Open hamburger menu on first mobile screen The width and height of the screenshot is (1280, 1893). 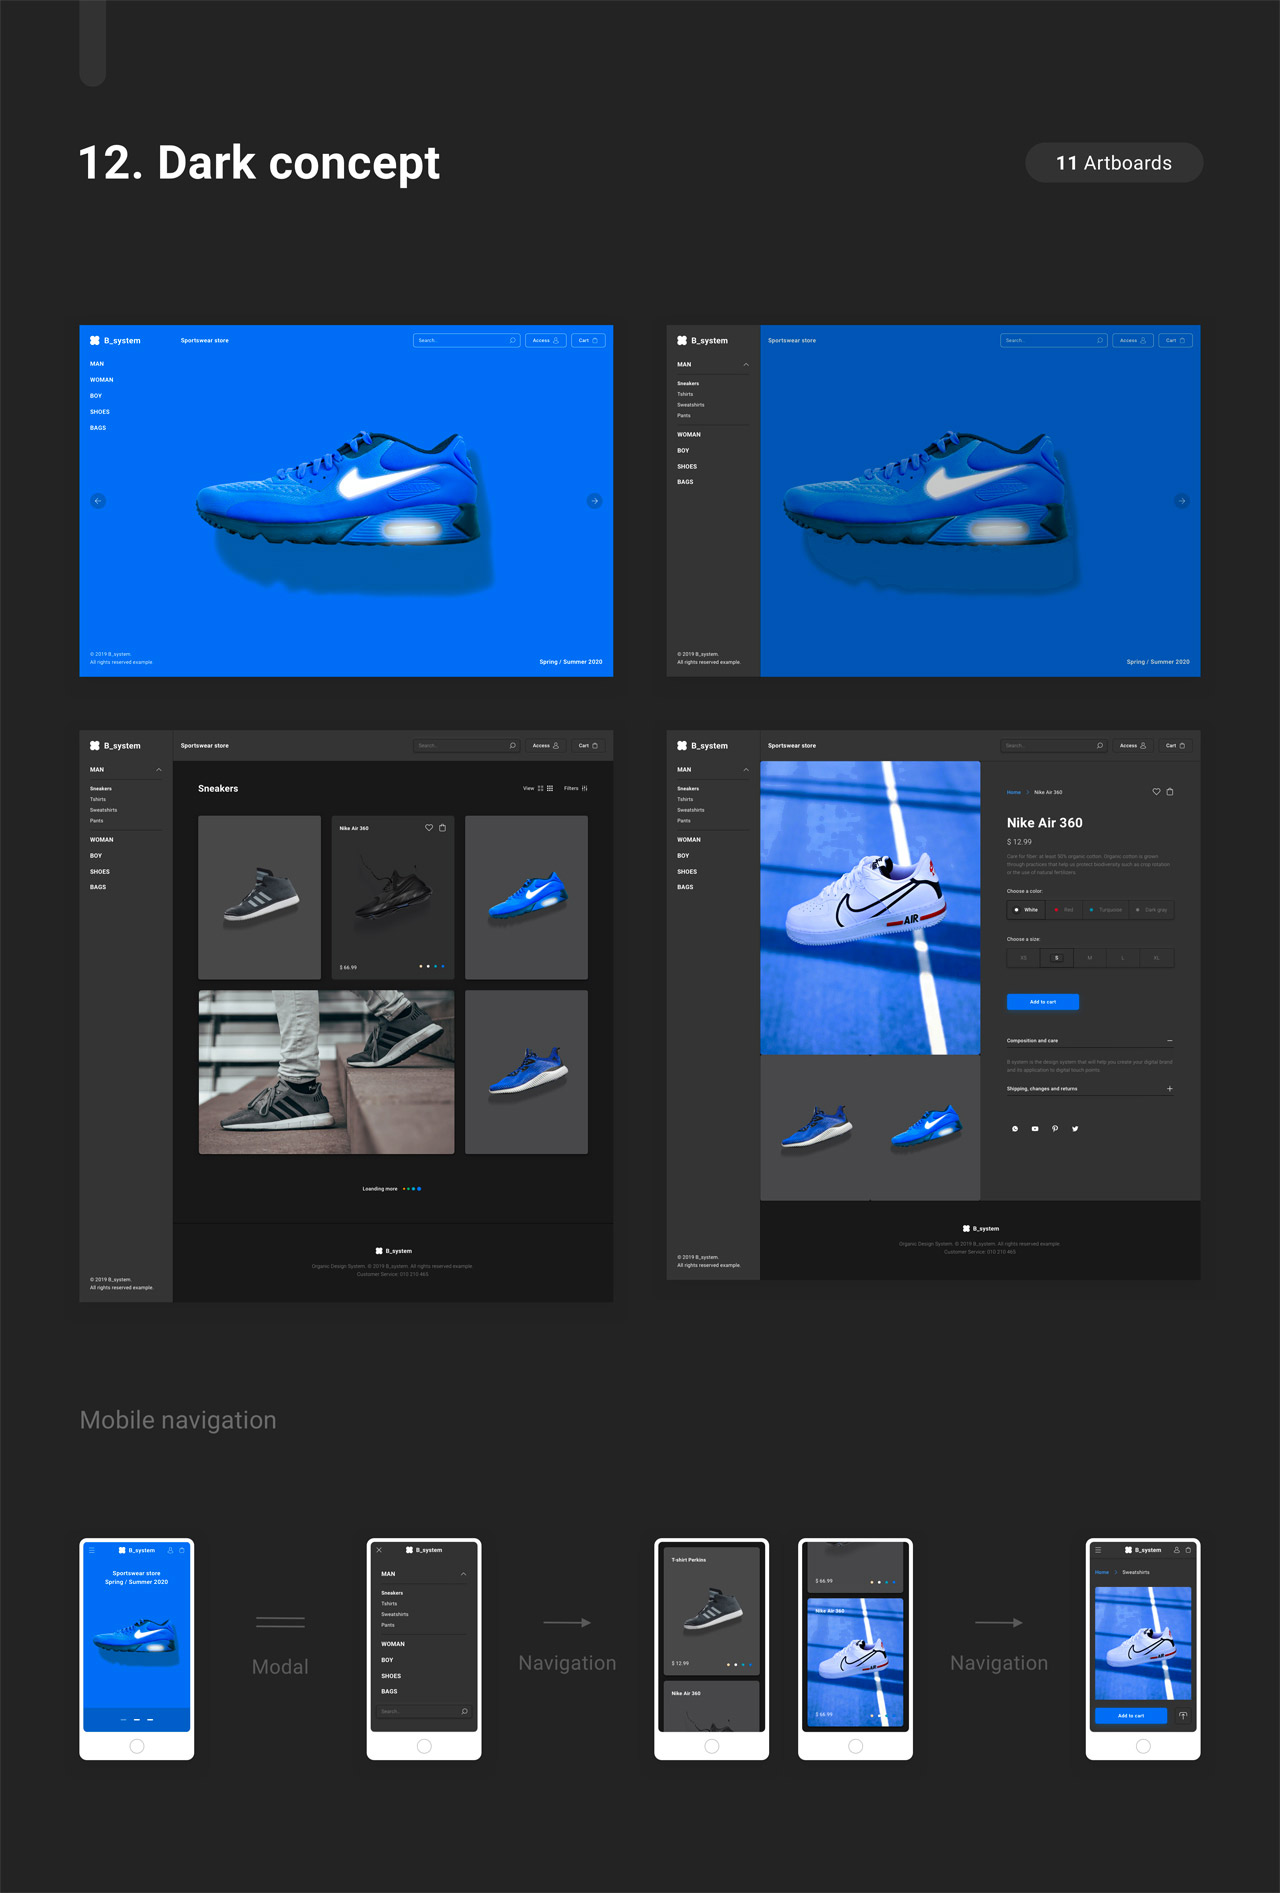click(x=92, y=1550)
